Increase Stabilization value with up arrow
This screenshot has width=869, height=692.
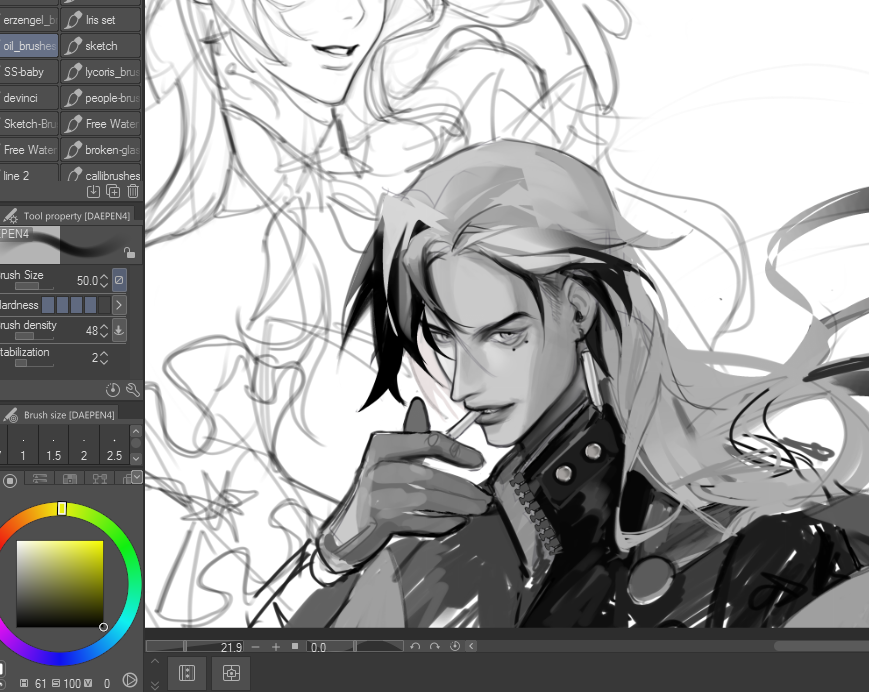pos(104,354)
